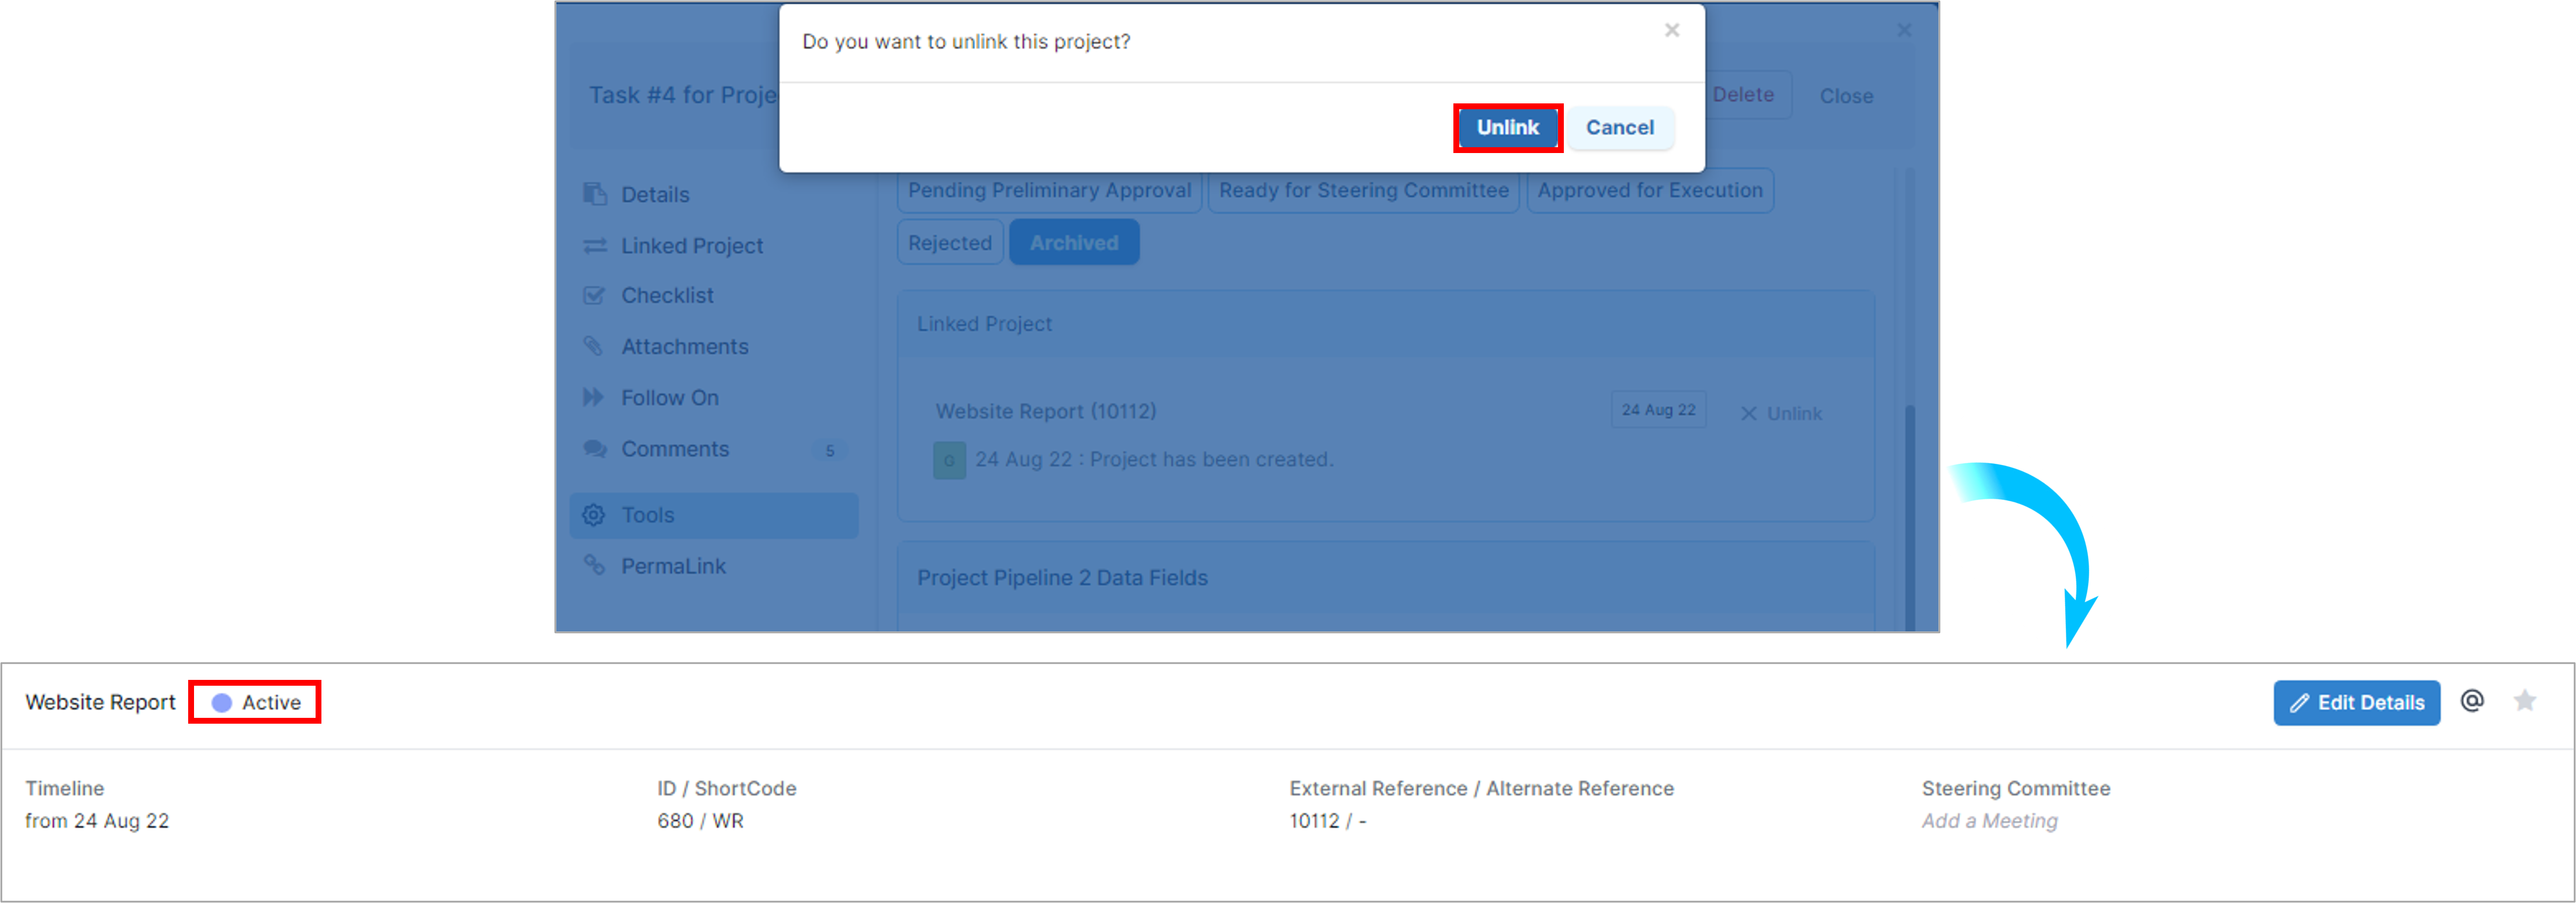Click Add a Meeting under Steering Committee

coord(1989,820)
